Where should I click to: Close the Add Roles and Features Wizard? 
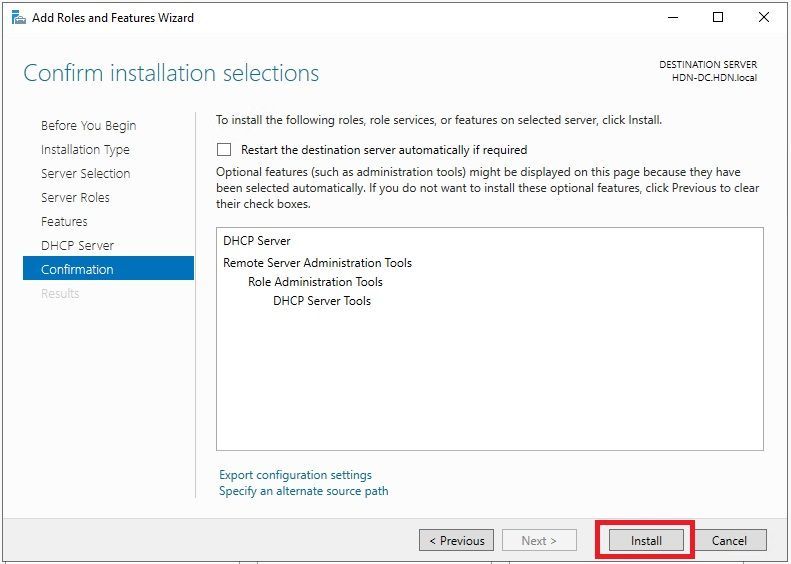(x=764, y=18)
